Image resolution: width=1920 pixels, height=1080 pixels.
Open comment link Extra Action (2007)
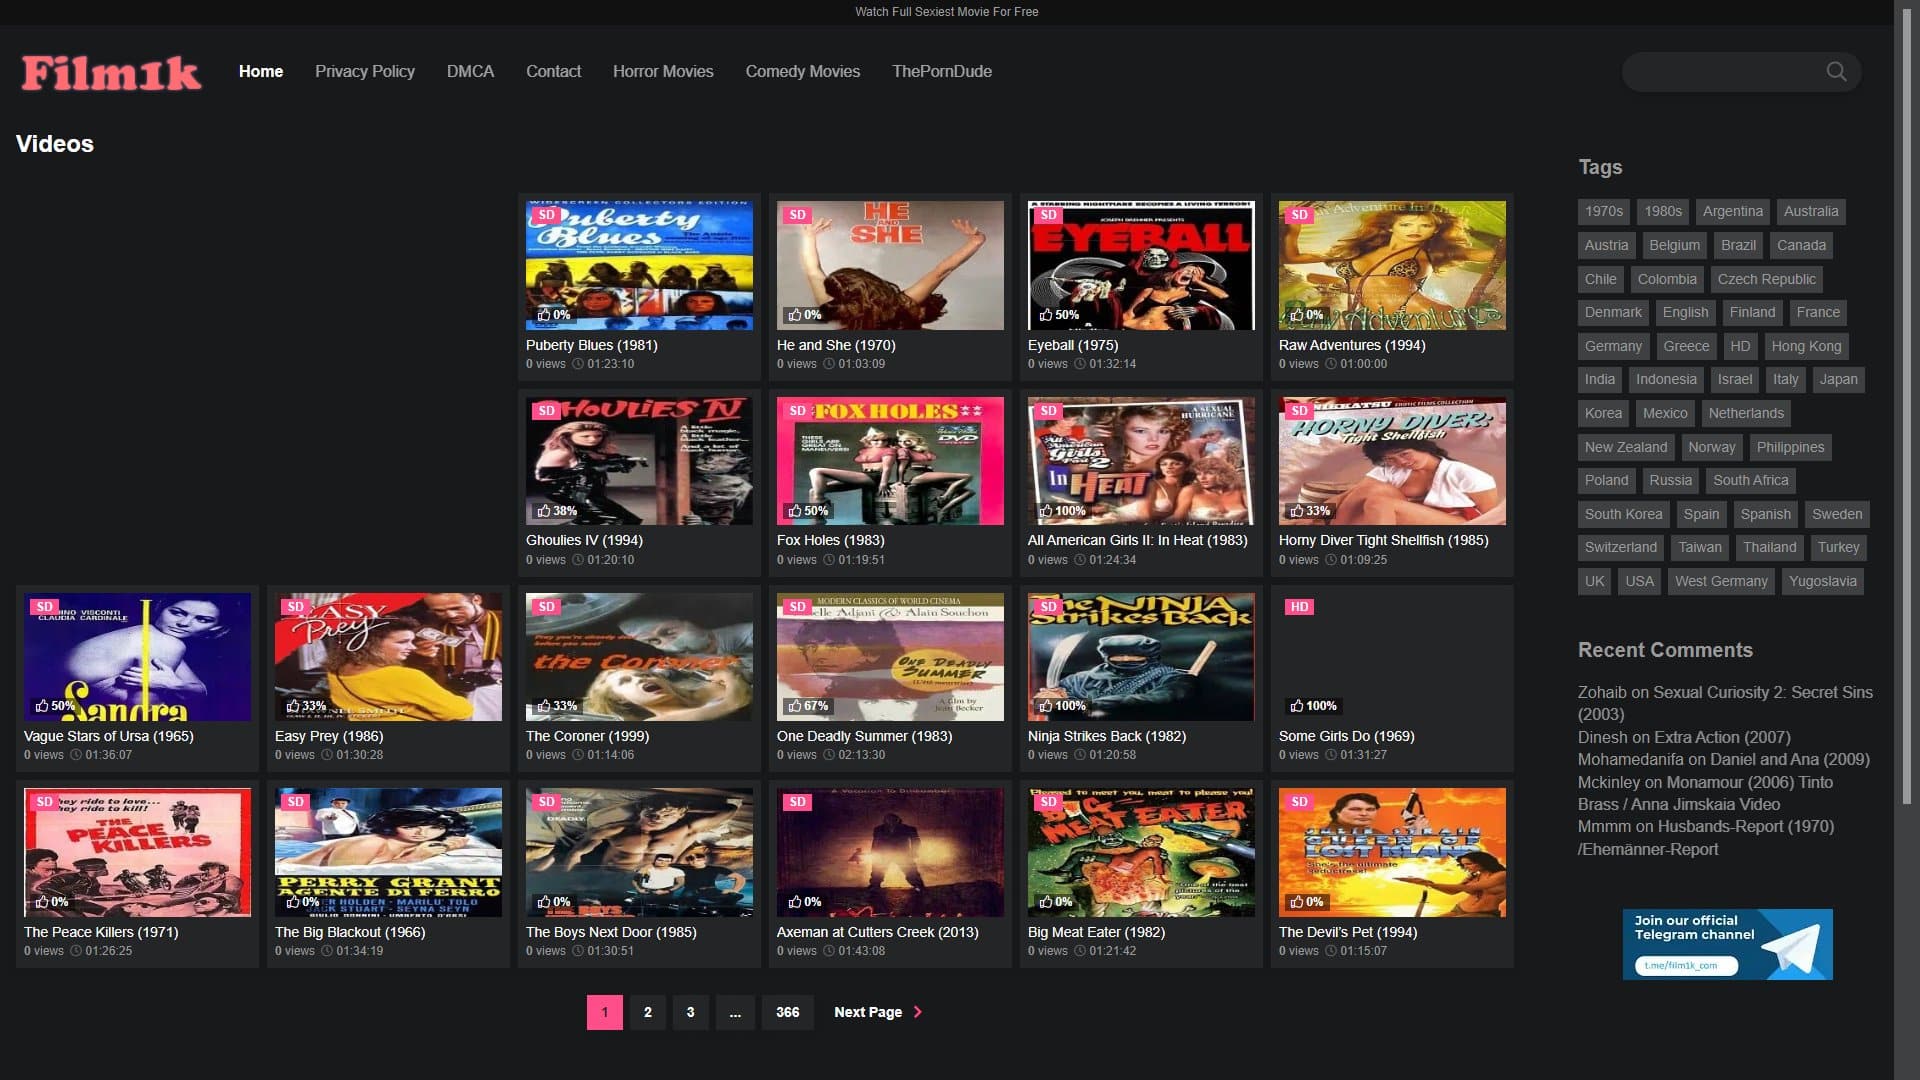click(x=1722, y=737)
